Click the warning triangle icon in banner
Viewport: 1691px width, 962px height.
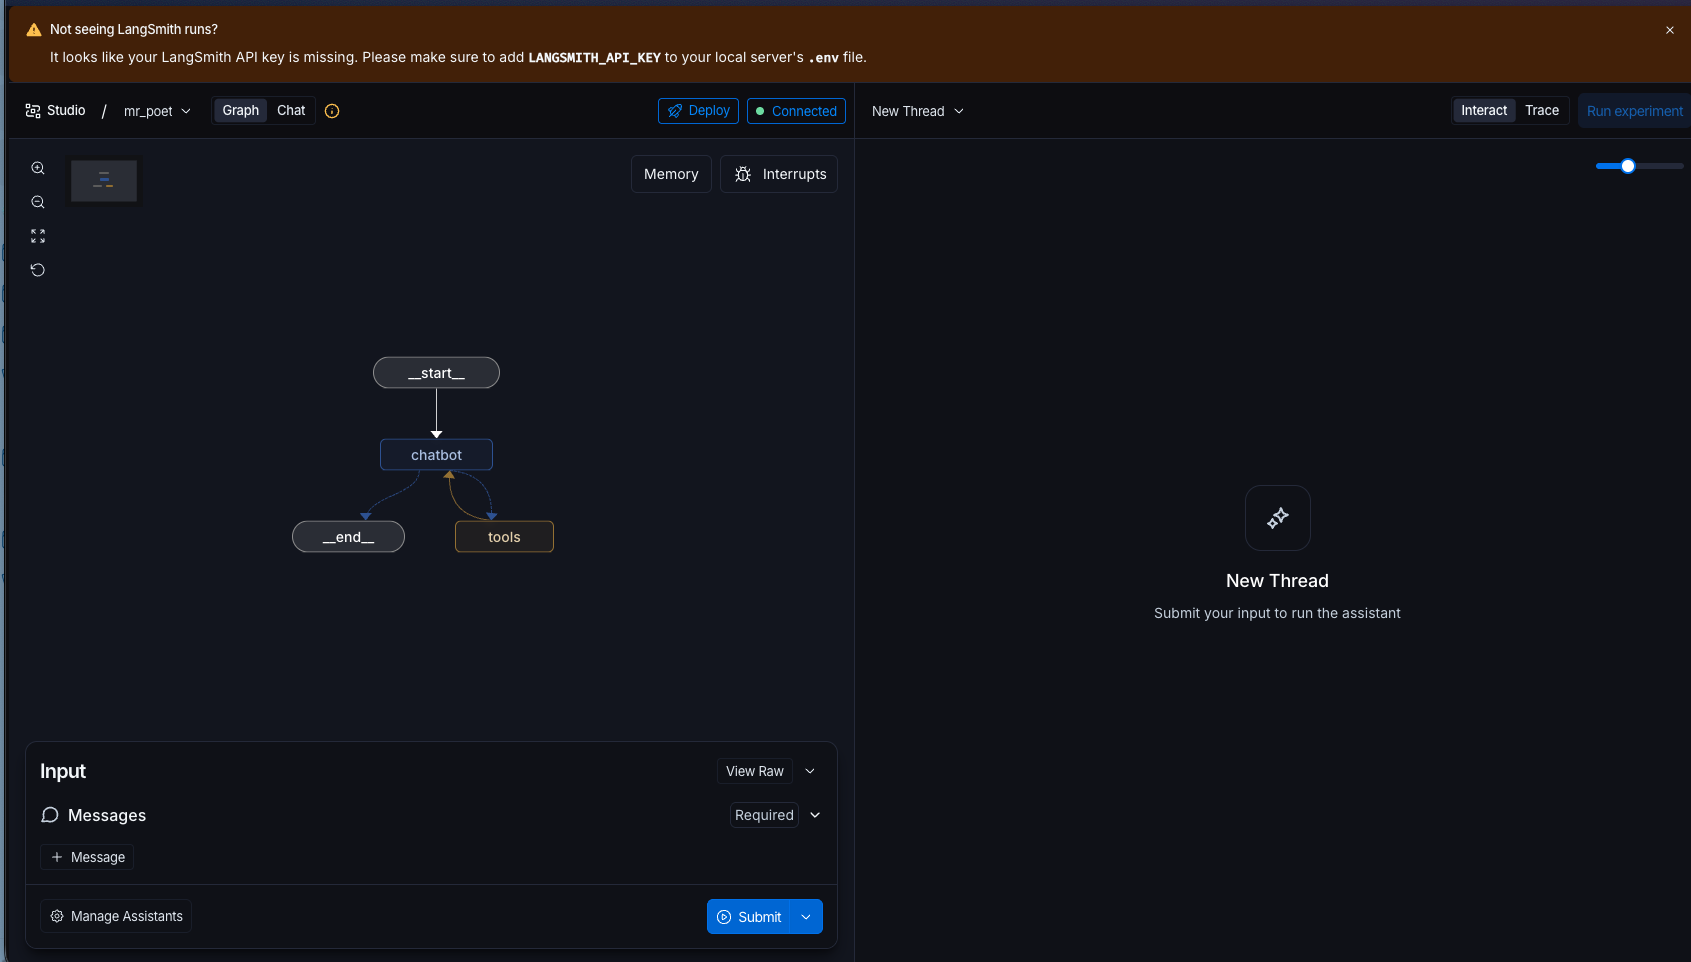34,30
